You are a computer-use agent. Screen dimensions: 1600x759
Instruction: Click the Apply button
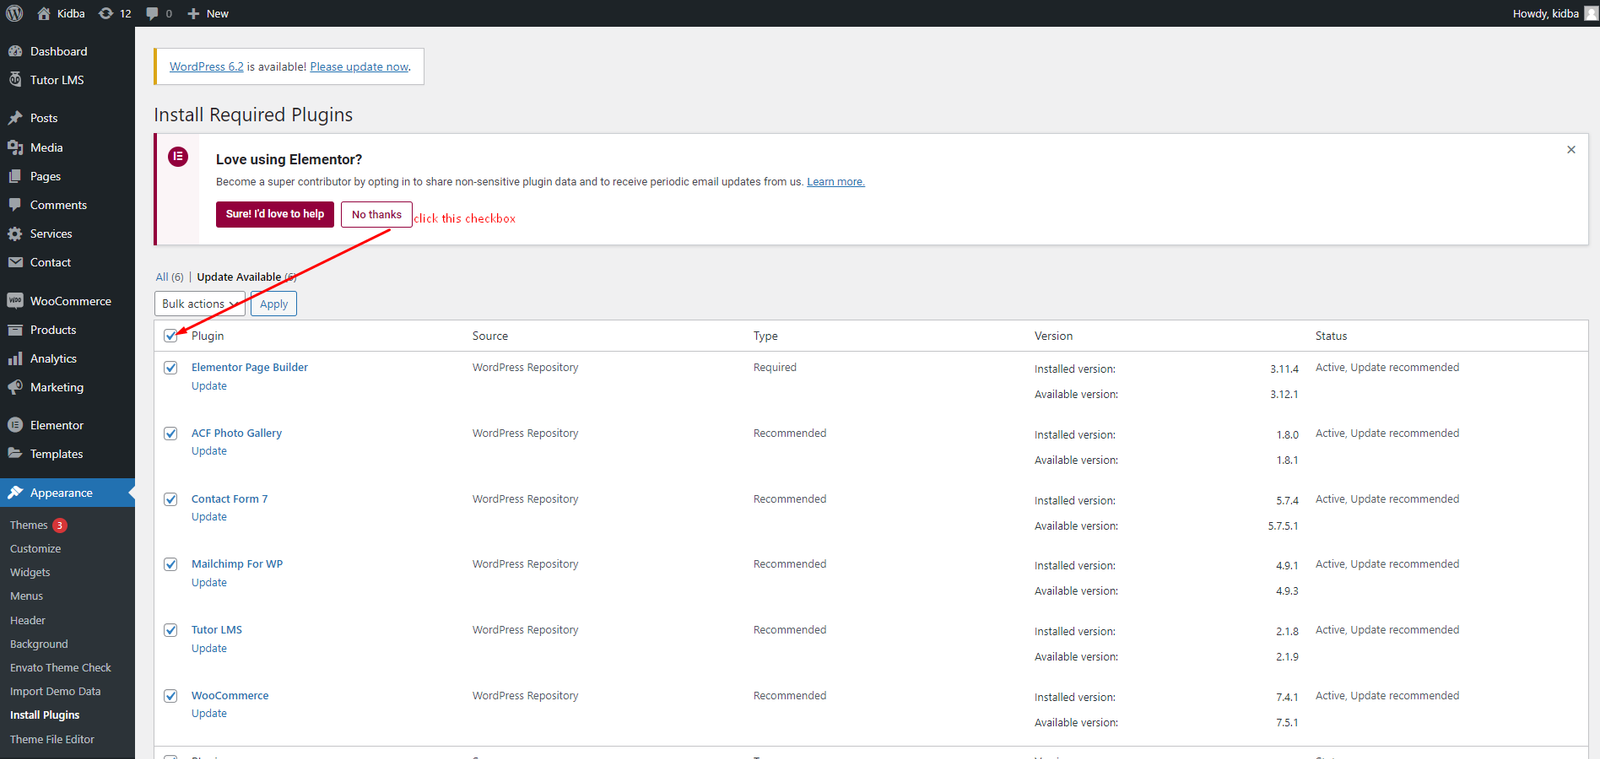273,304
